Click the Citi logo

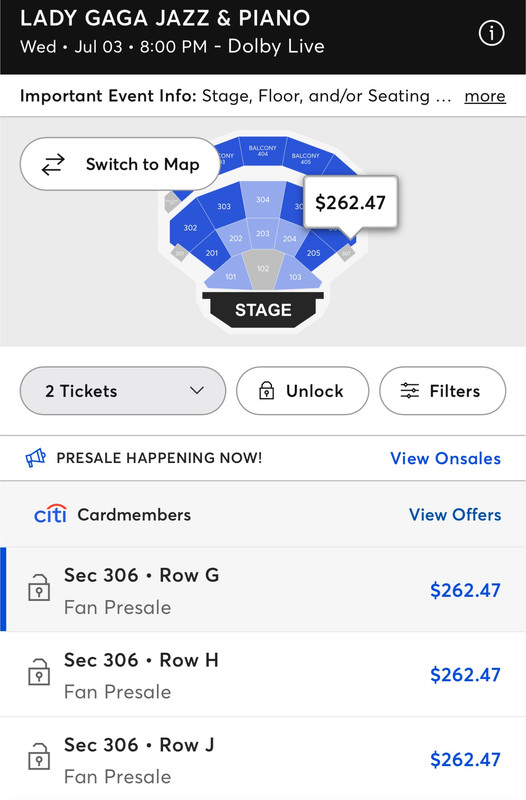click(x=50, y=514)
